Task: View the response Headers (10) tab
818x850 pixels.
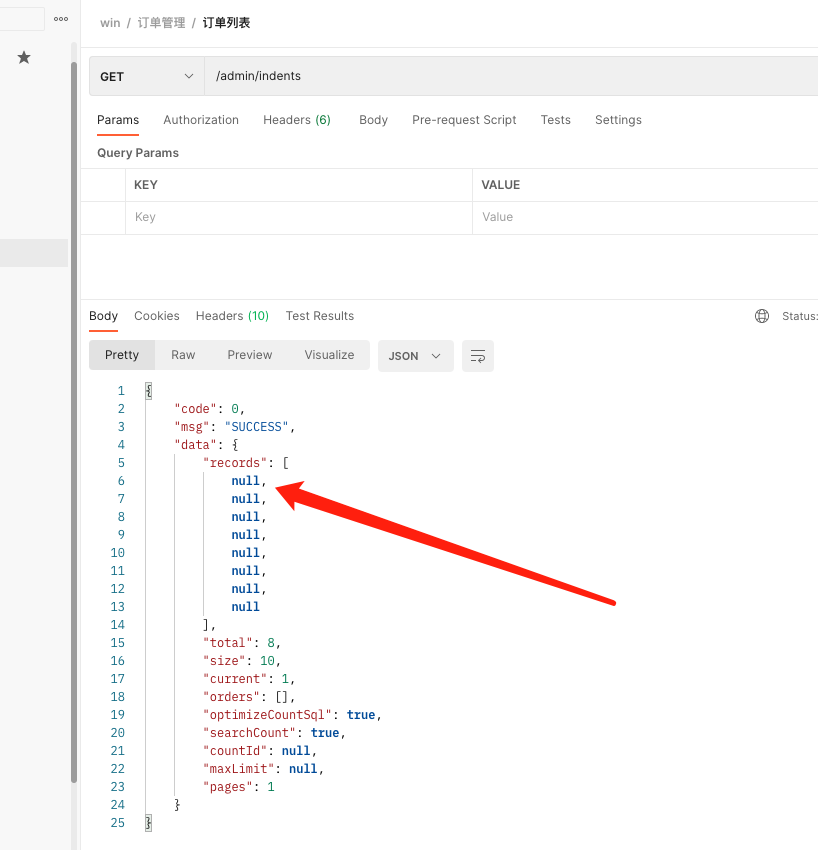Action: (x=232, y=316)
